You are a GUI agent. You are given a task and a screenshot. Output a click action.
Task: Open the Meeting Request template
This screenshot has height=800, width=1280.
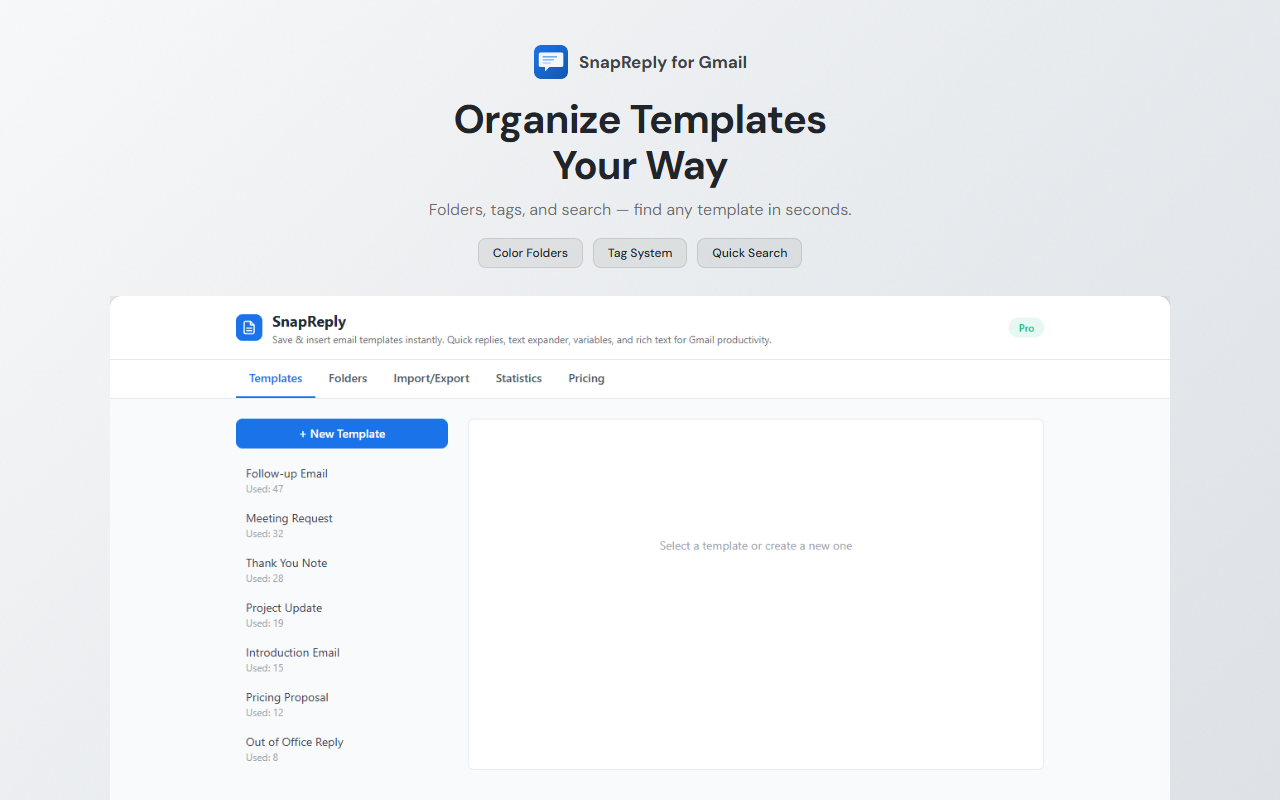coord(342,525)
